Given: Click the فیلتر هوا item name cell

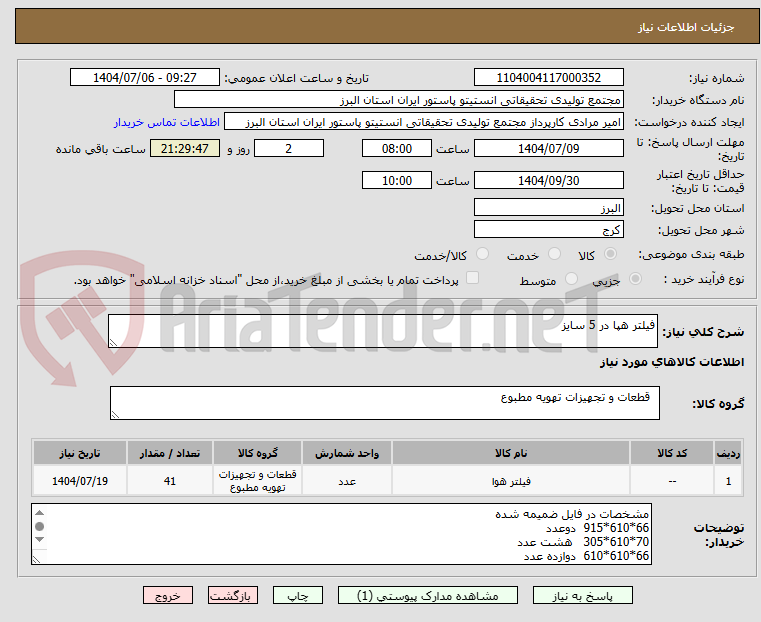Looking at the screenshot, I should point(511,481).
